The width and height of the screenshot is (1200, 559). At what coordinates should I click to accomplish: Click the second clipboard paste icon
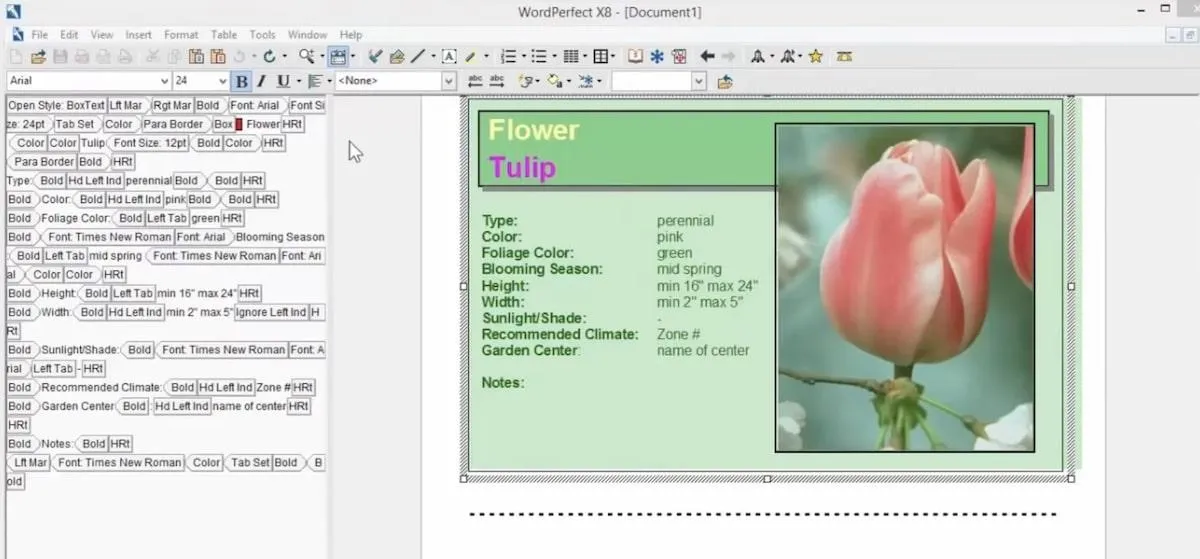click(218, 57)
